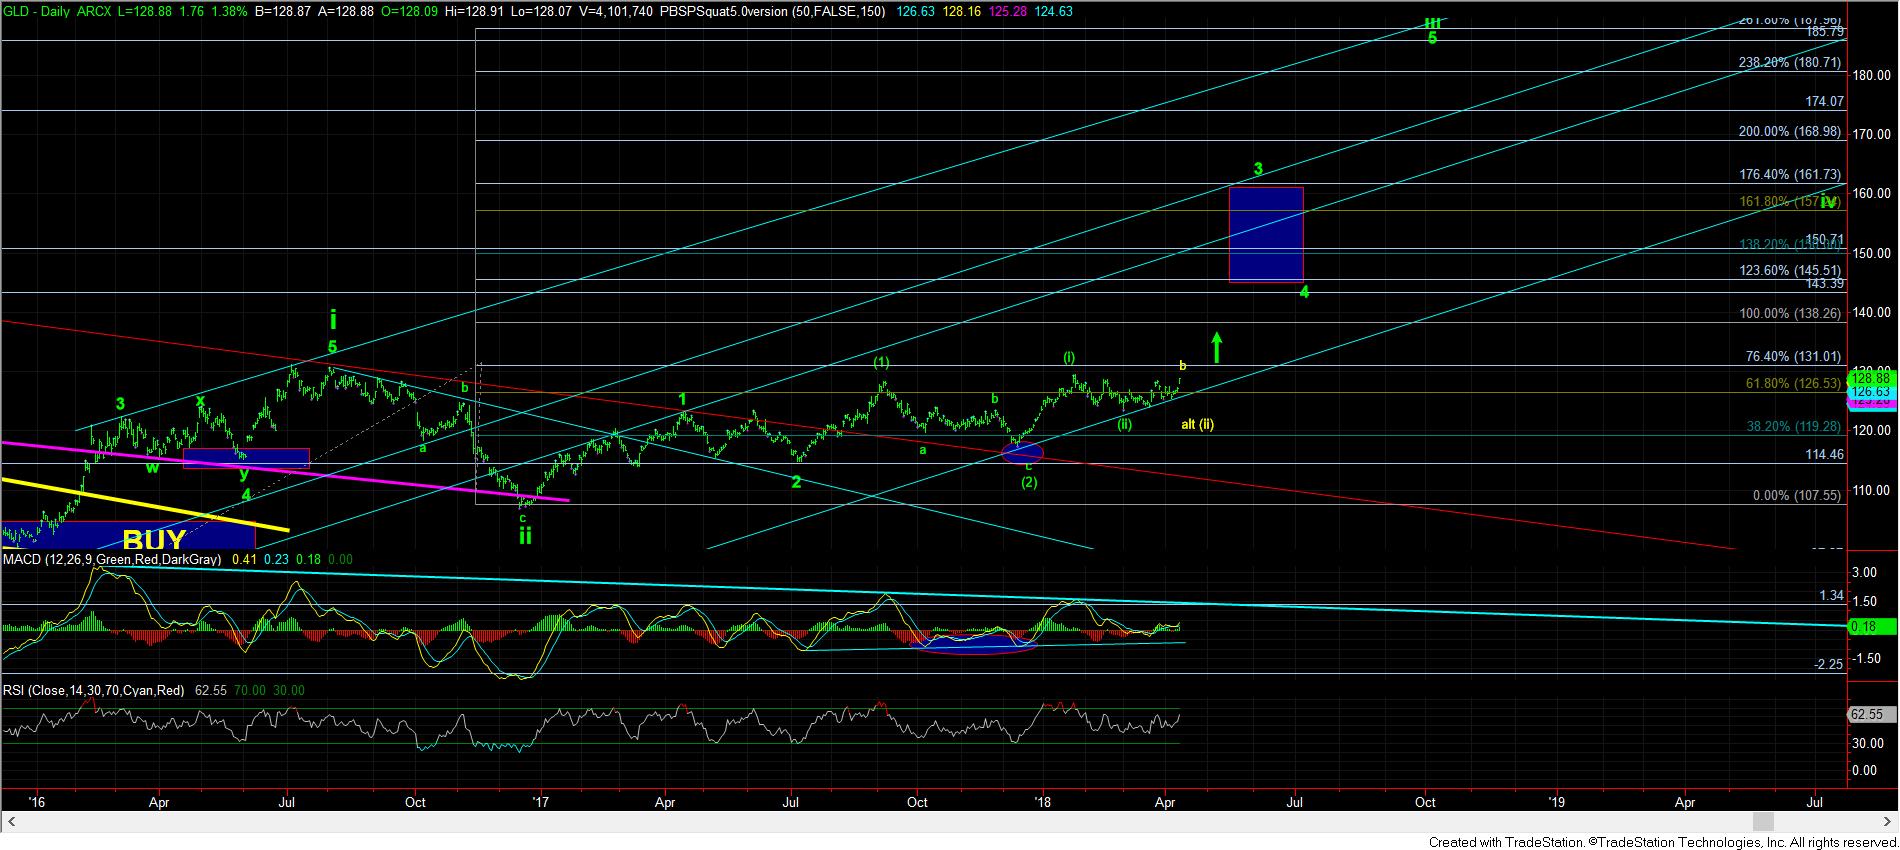Click the yellow 'alt (ii)' wave label
The width and height of the screenshot is (1900, 850).
[1197, 425]
